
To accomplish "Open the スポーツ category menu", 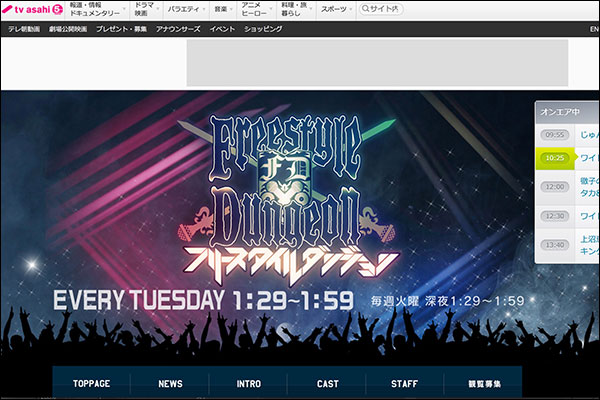I will coord(335,10).
